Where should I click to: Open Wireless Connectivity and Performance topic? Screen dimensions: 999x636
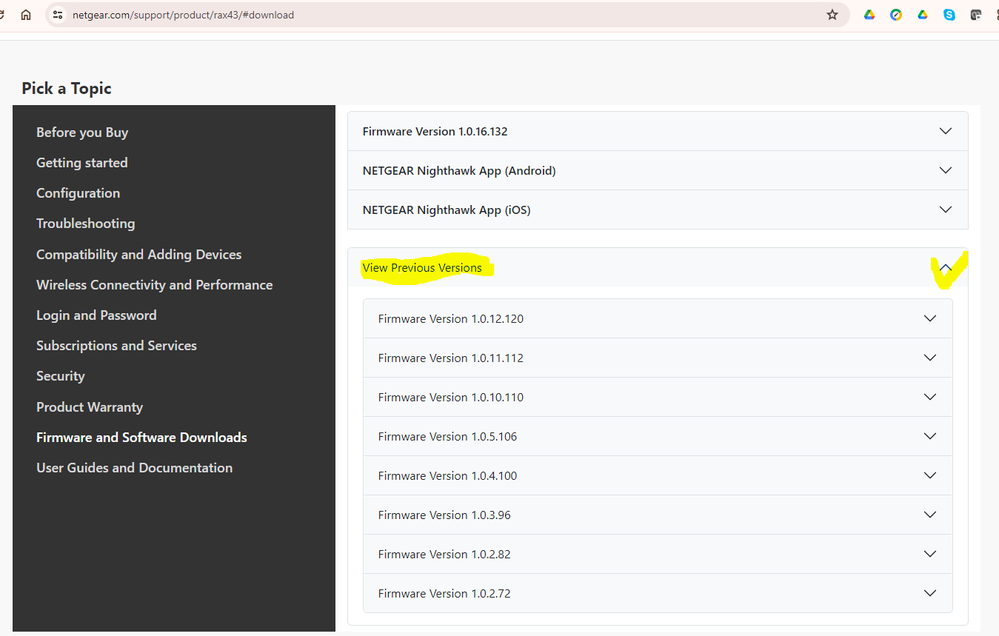tap(154, 285)
